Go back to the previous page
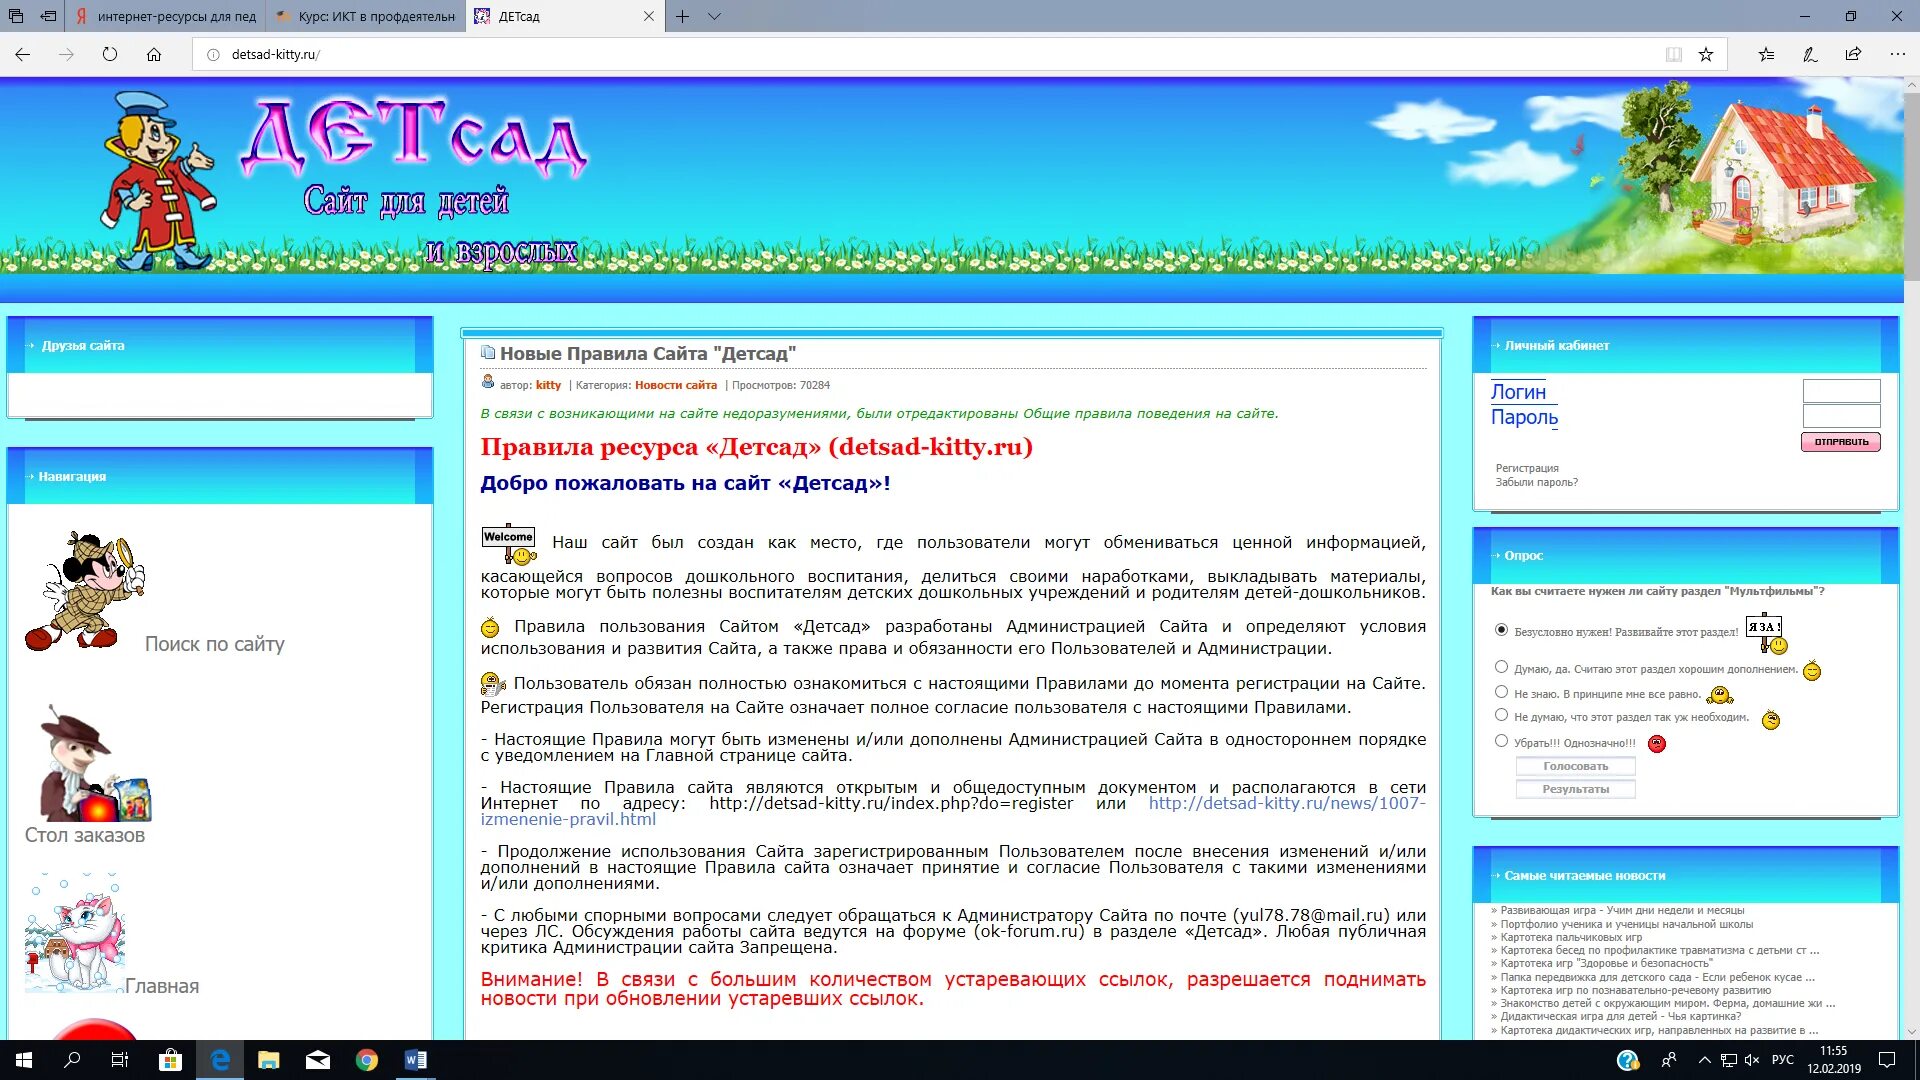 point(22,55)
